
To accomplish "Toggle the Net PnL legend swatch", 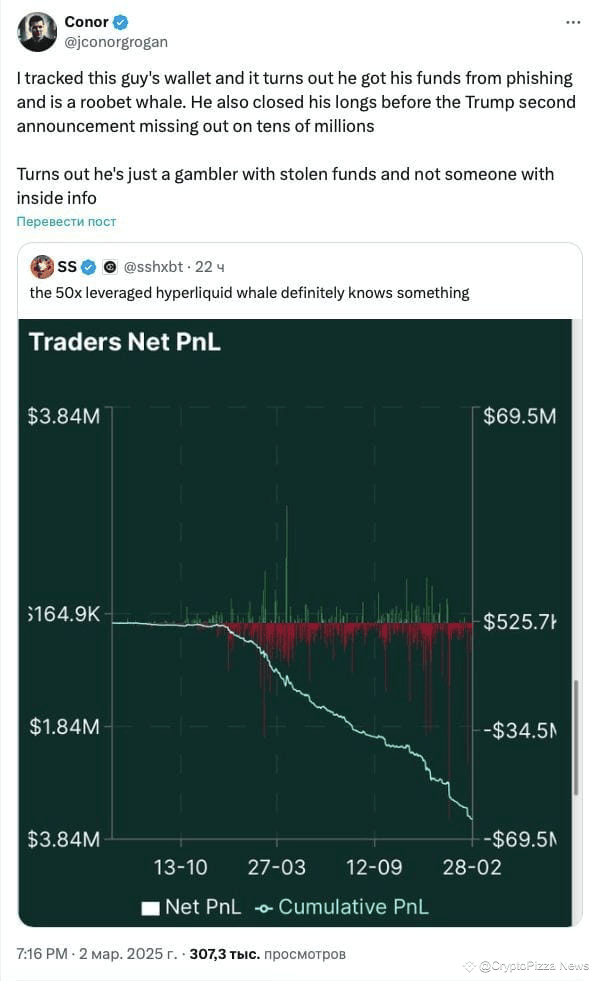I will coord(150,908).
